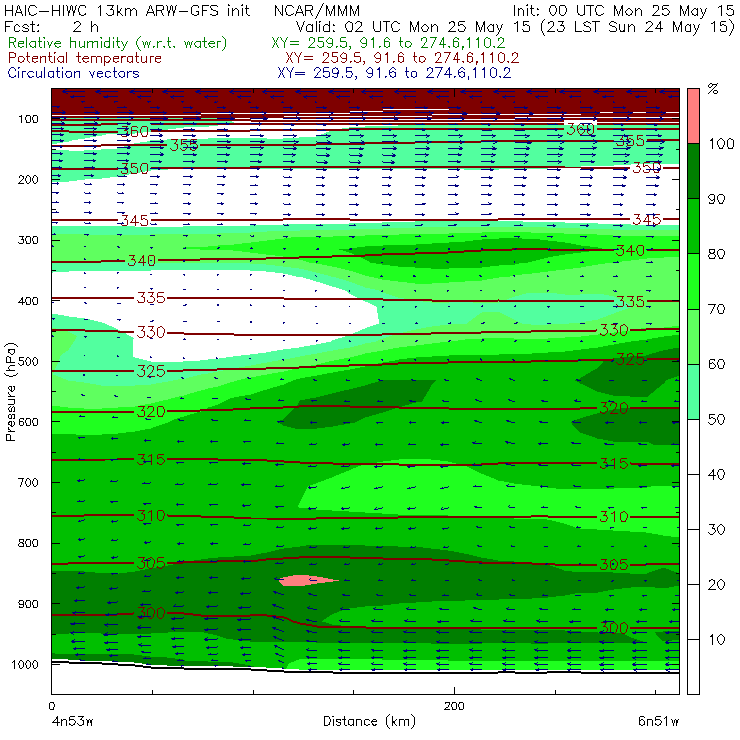Click the blue 'Circulation vectors' legend label
740x740 pixels.
click(x=73, y=73)
